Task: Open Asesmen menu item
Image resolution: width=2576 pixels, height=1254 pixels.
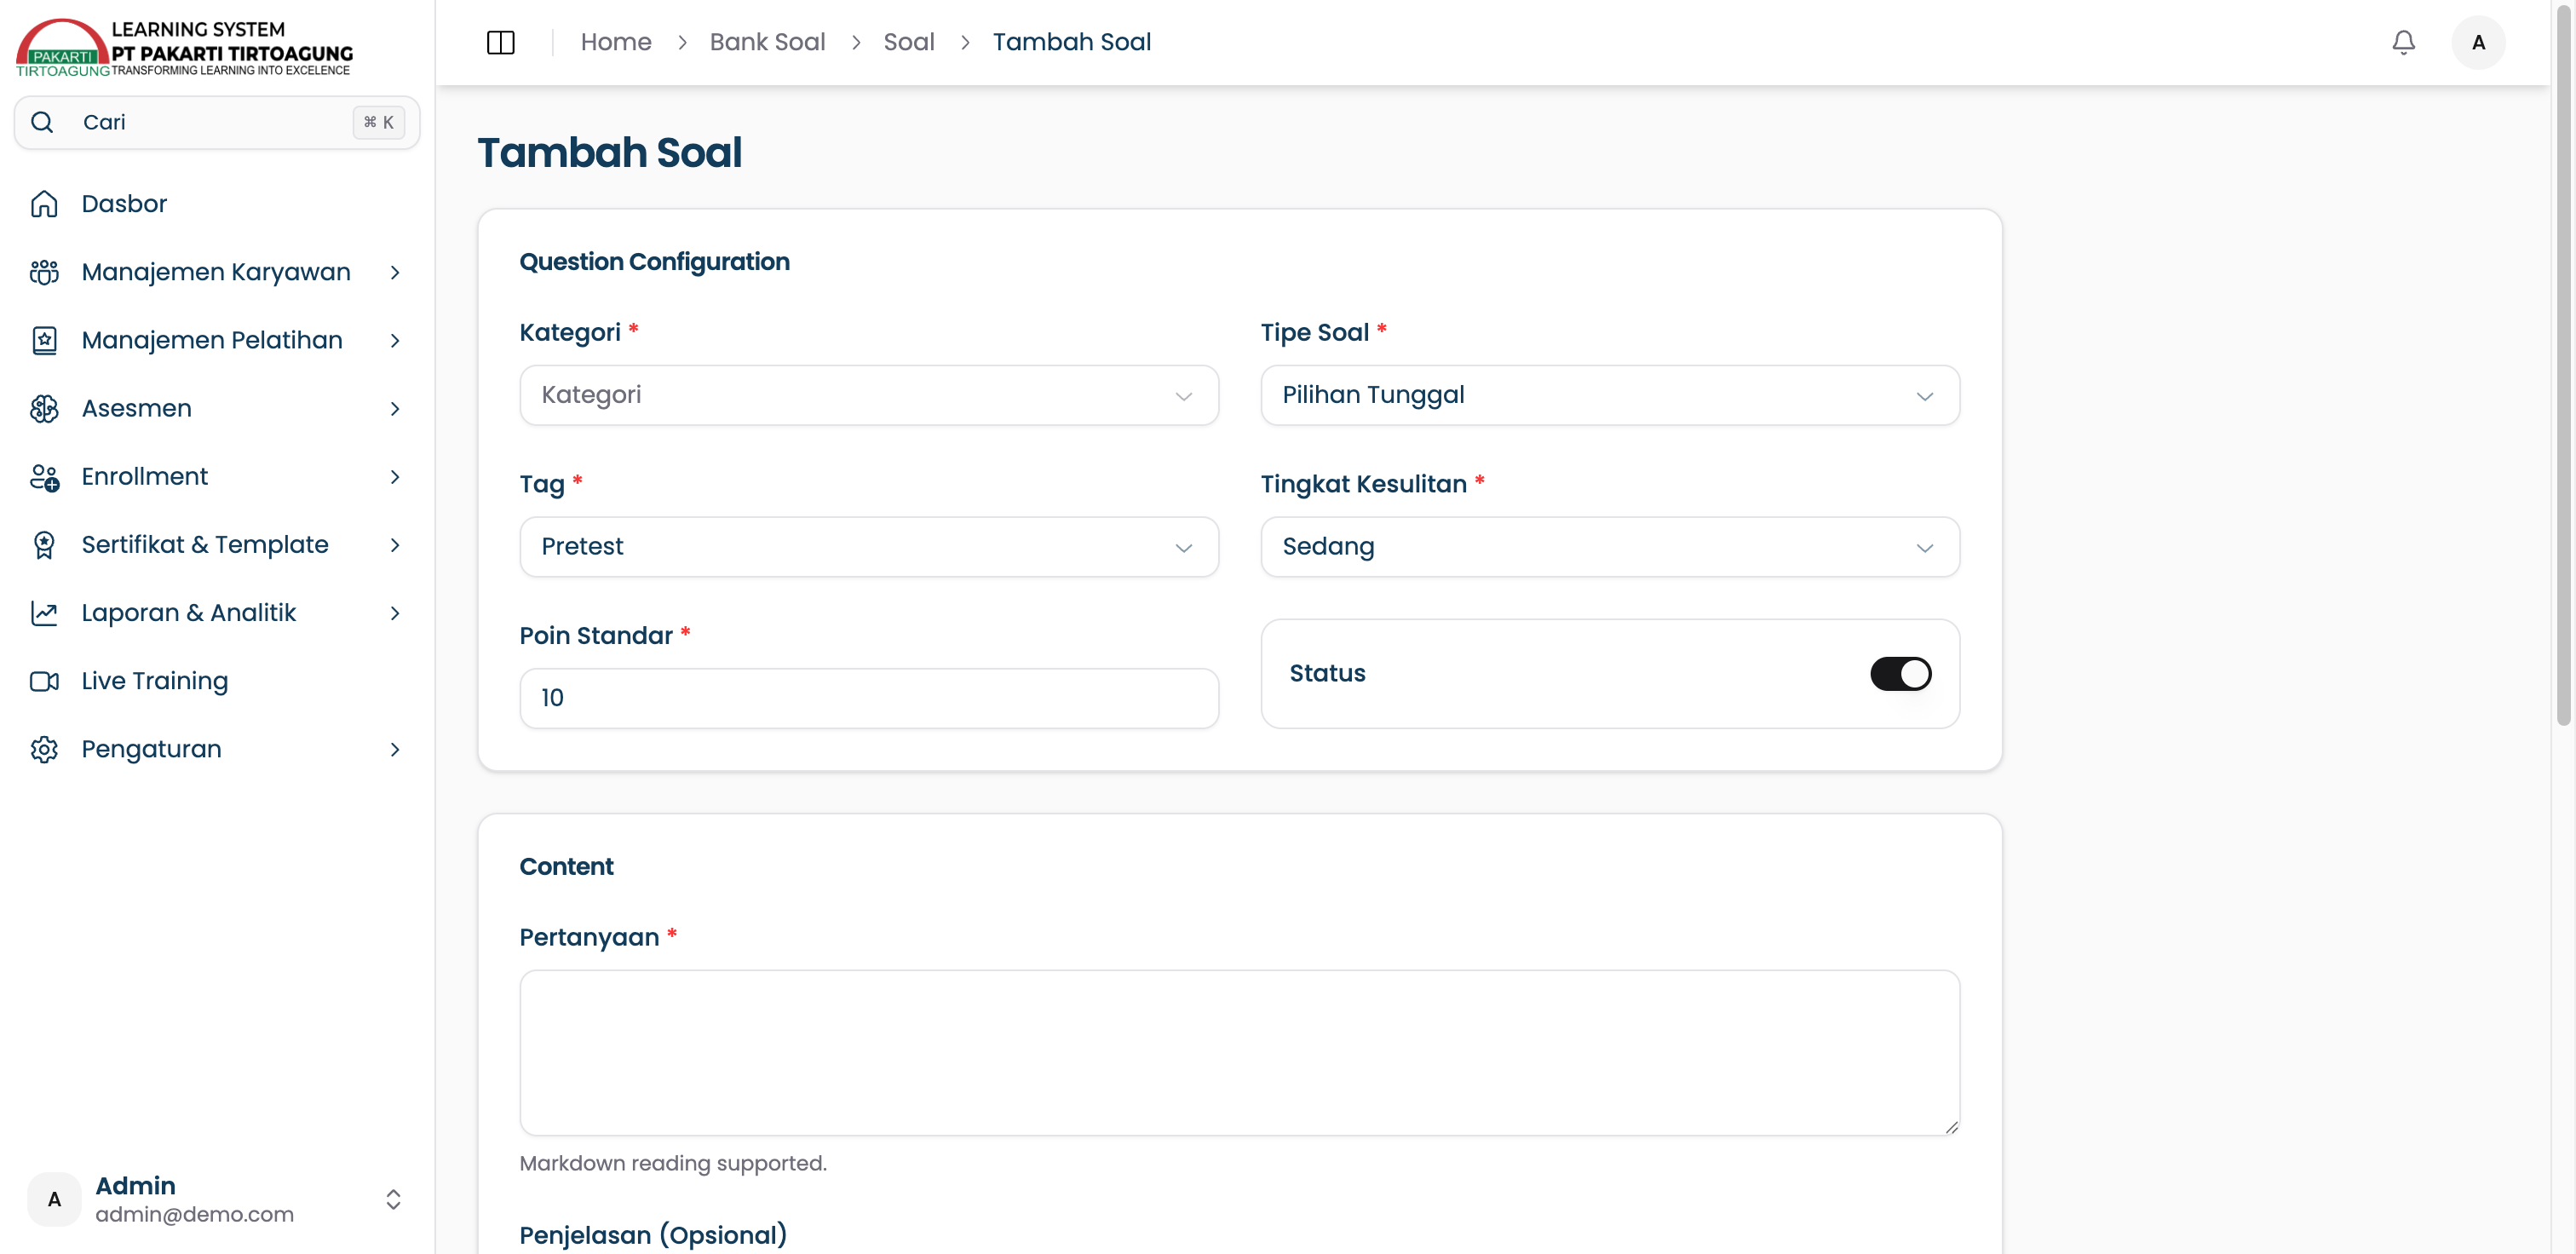Action: coord(217,408)
